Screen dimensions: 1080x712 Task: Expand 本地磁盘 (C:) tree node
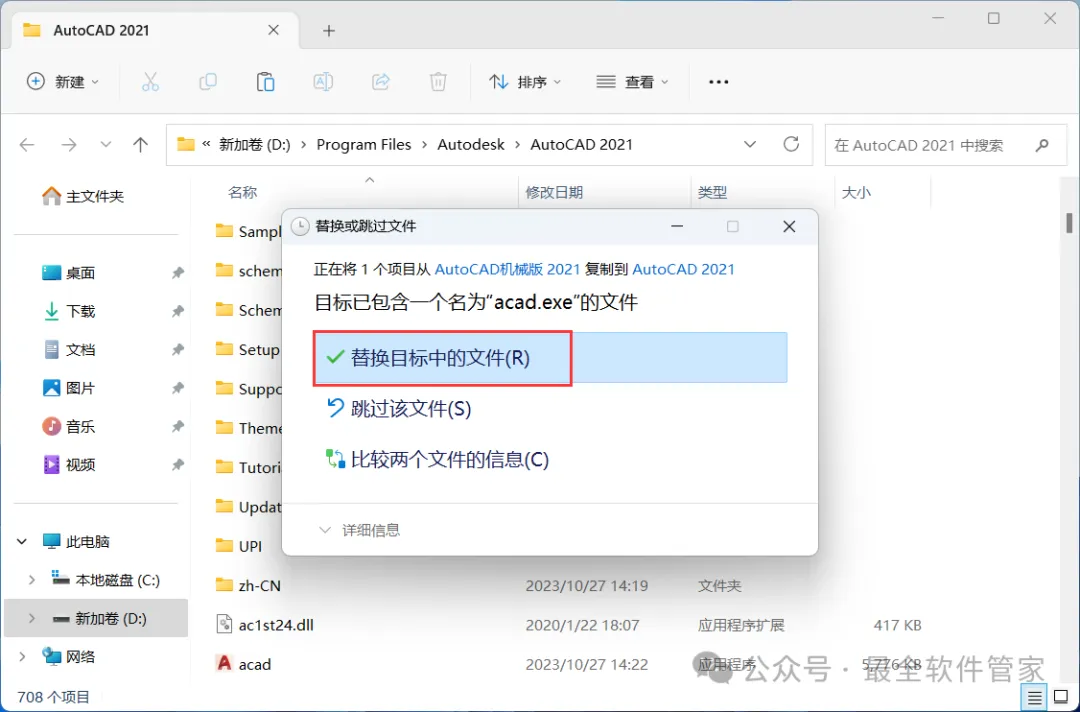(x=32, y=580)
